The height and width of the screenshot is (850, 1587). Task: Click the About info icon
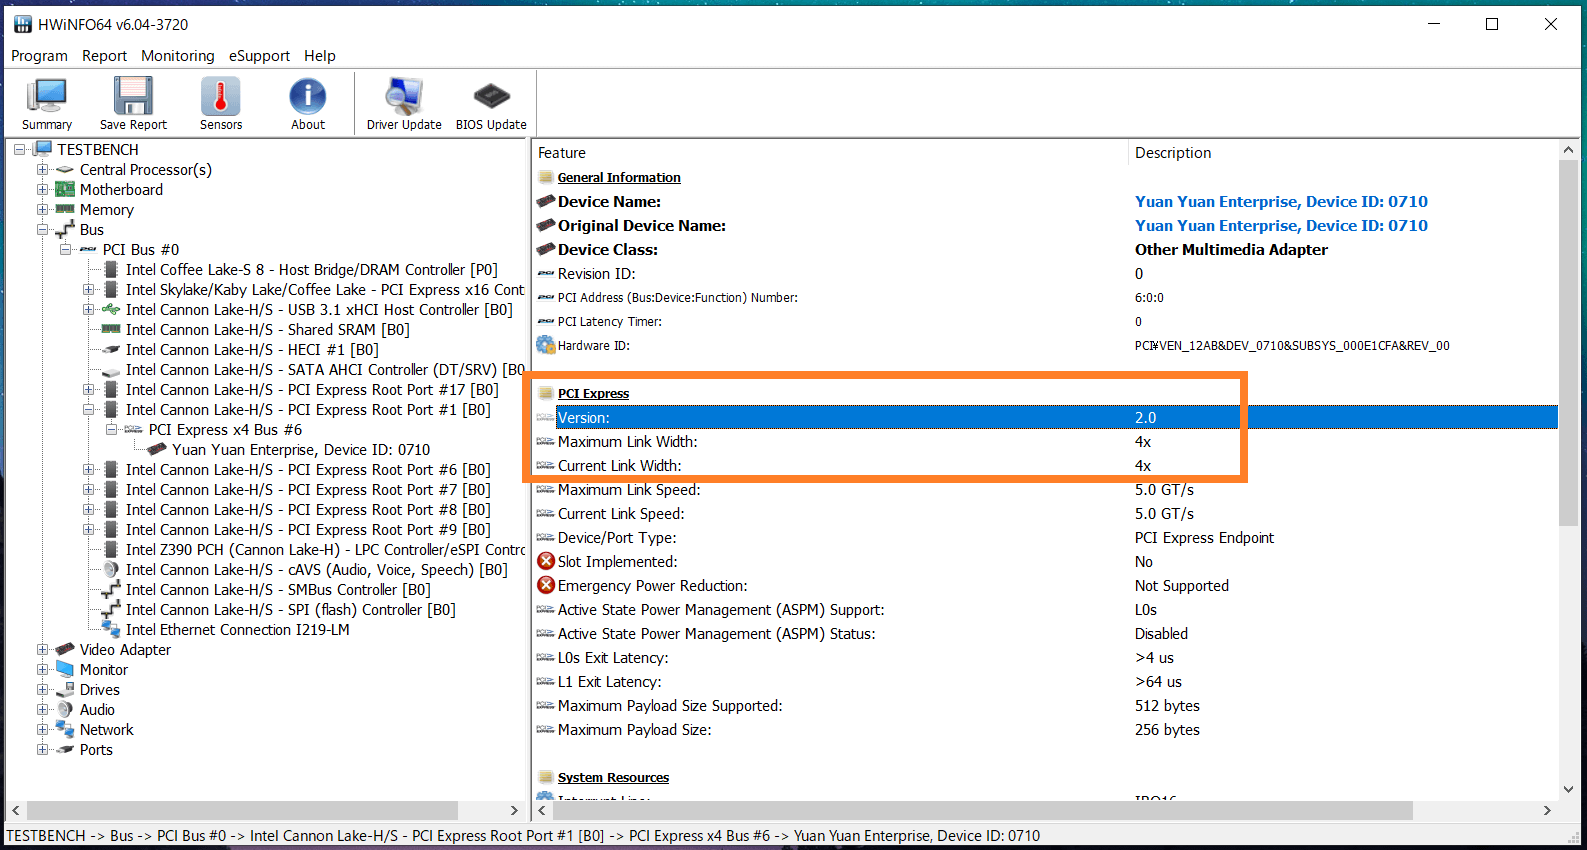308,96
